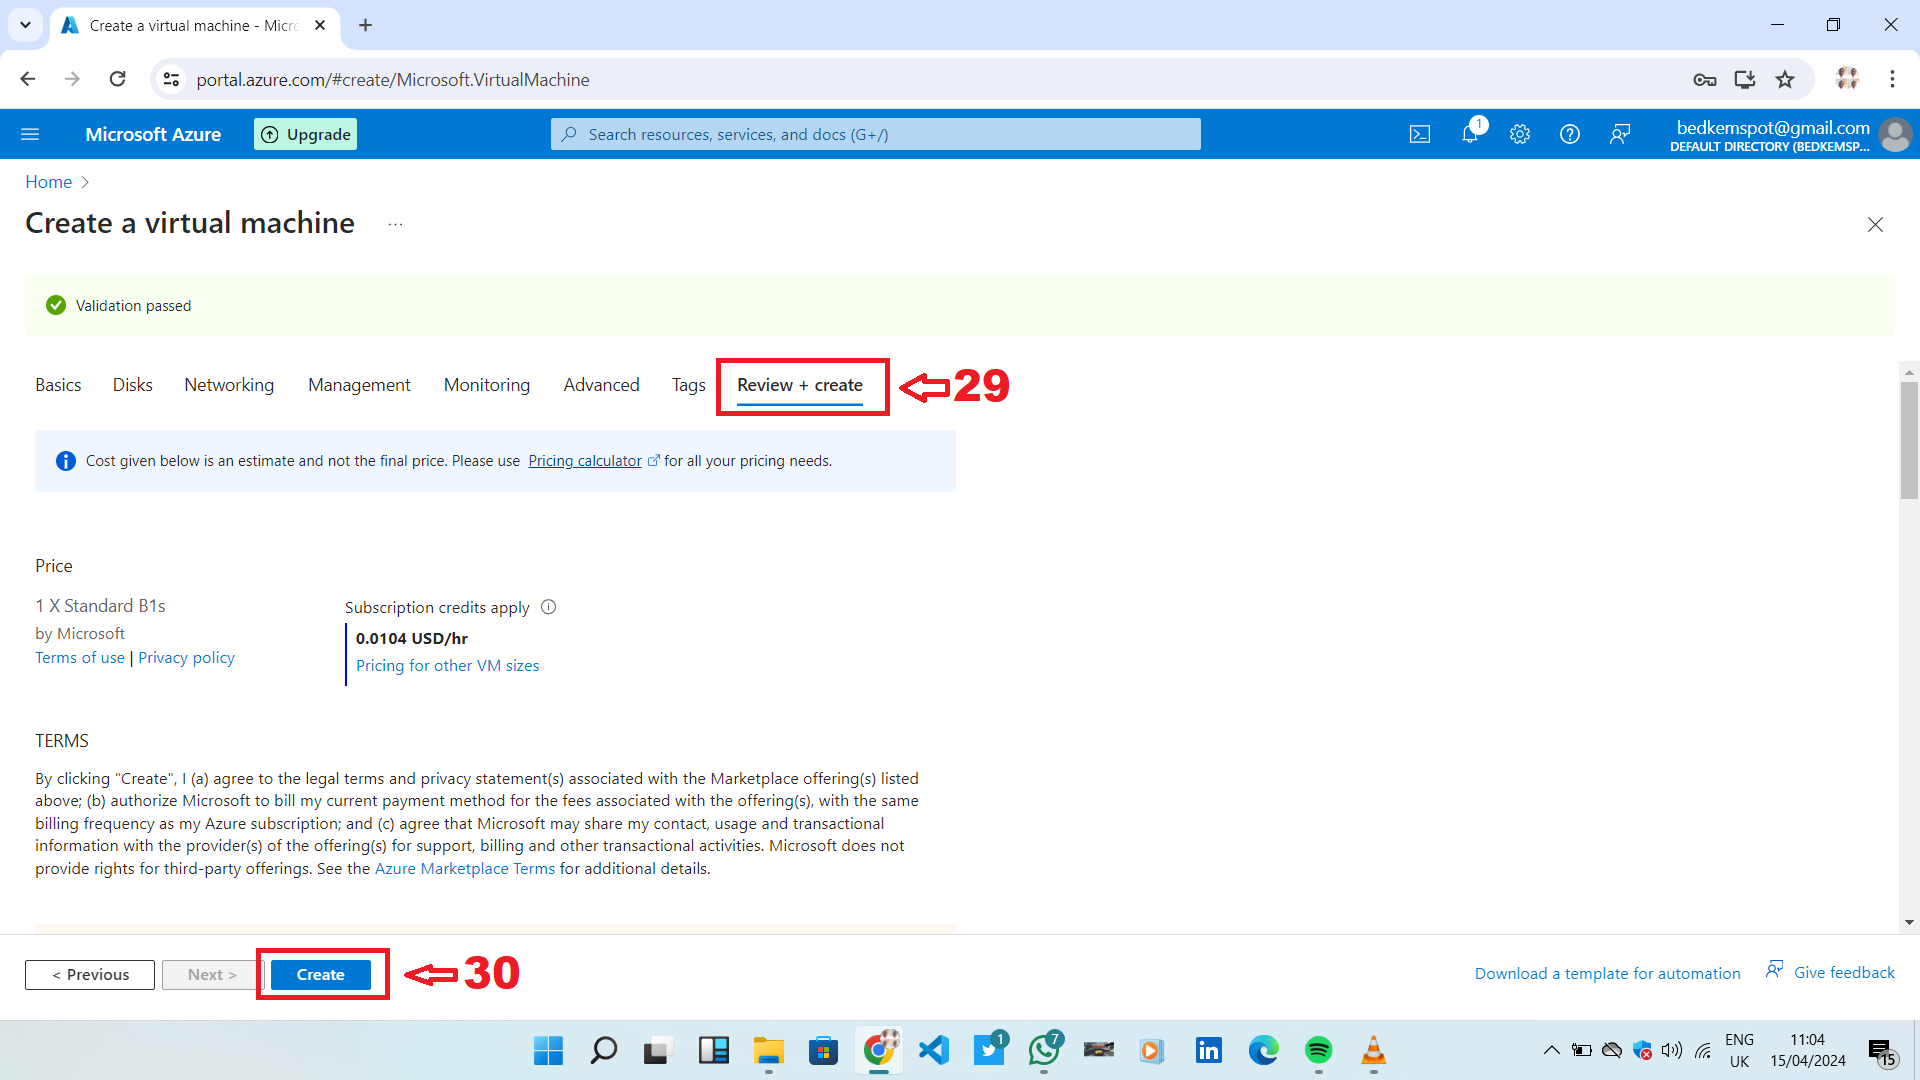Screen dimensions: 1920x1080
Task: Click Download a template for automation
Action: 1607,974
